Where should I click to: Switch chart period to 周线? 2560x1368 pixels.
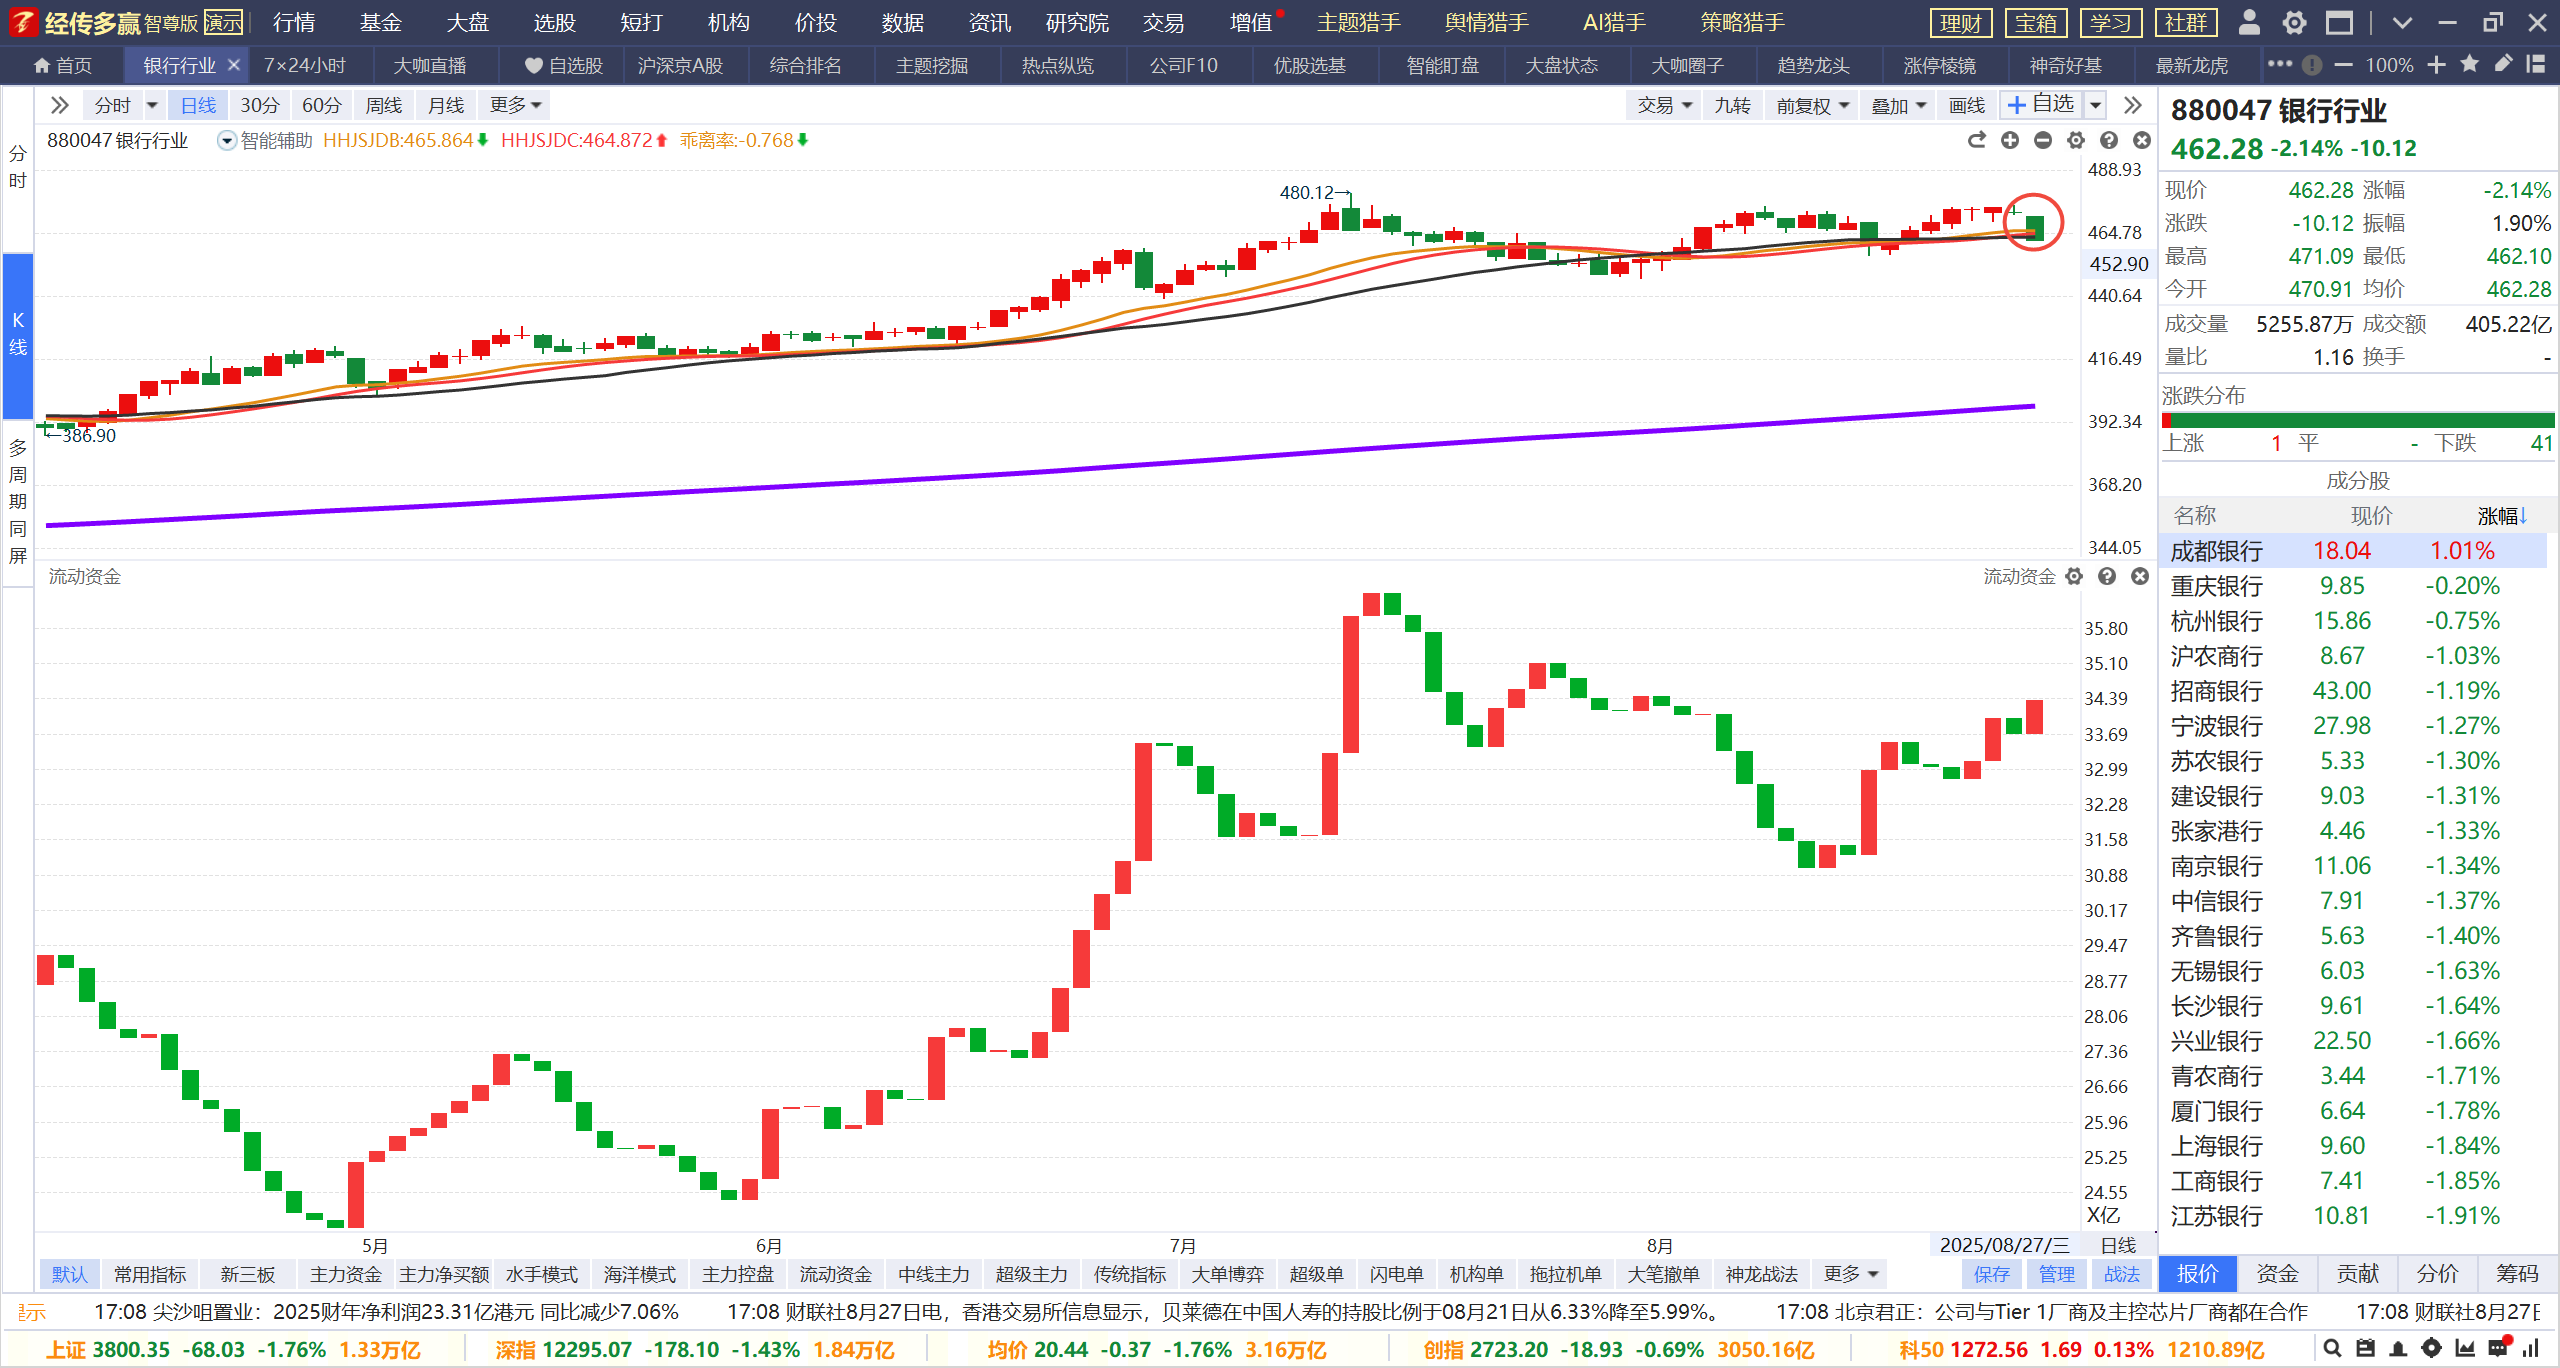[x=383, y=105]
